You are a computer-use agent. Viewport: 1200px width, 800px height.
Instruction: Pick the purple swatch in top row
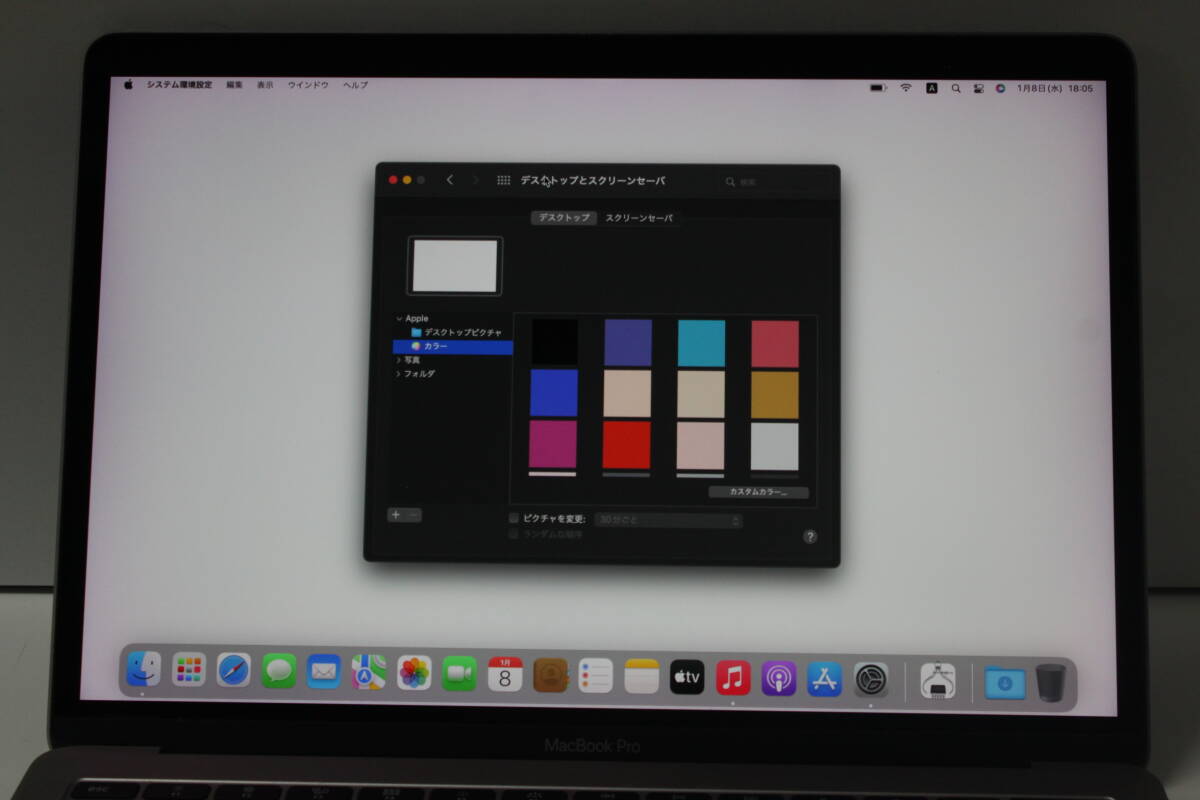pyautogui.click(x=628, y=343)
